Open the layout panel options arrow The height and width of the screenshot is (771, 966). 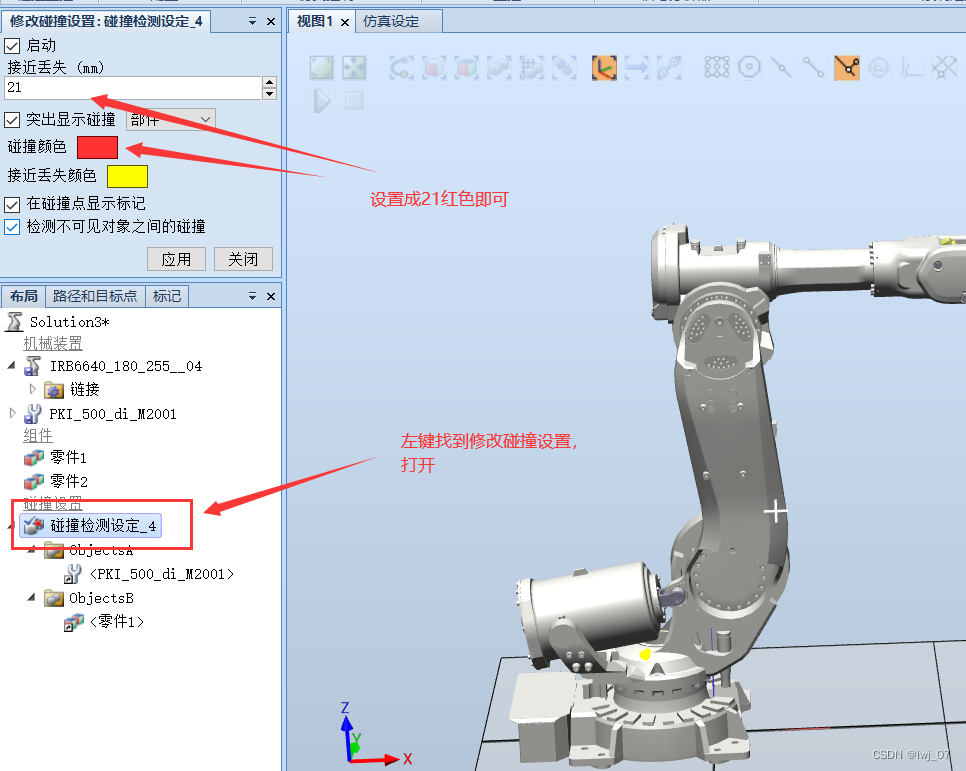(252, 296)
